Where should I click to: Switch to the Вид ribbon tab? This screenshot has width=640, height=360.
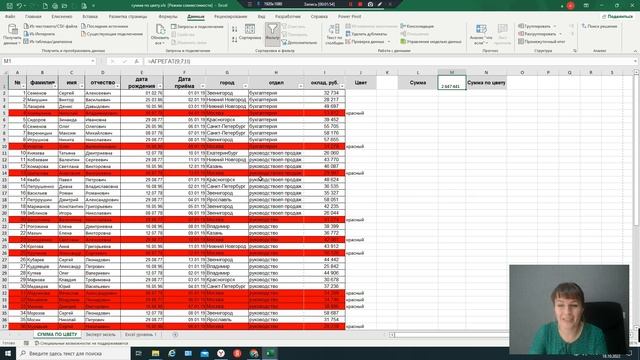click(x=261, y=17)
